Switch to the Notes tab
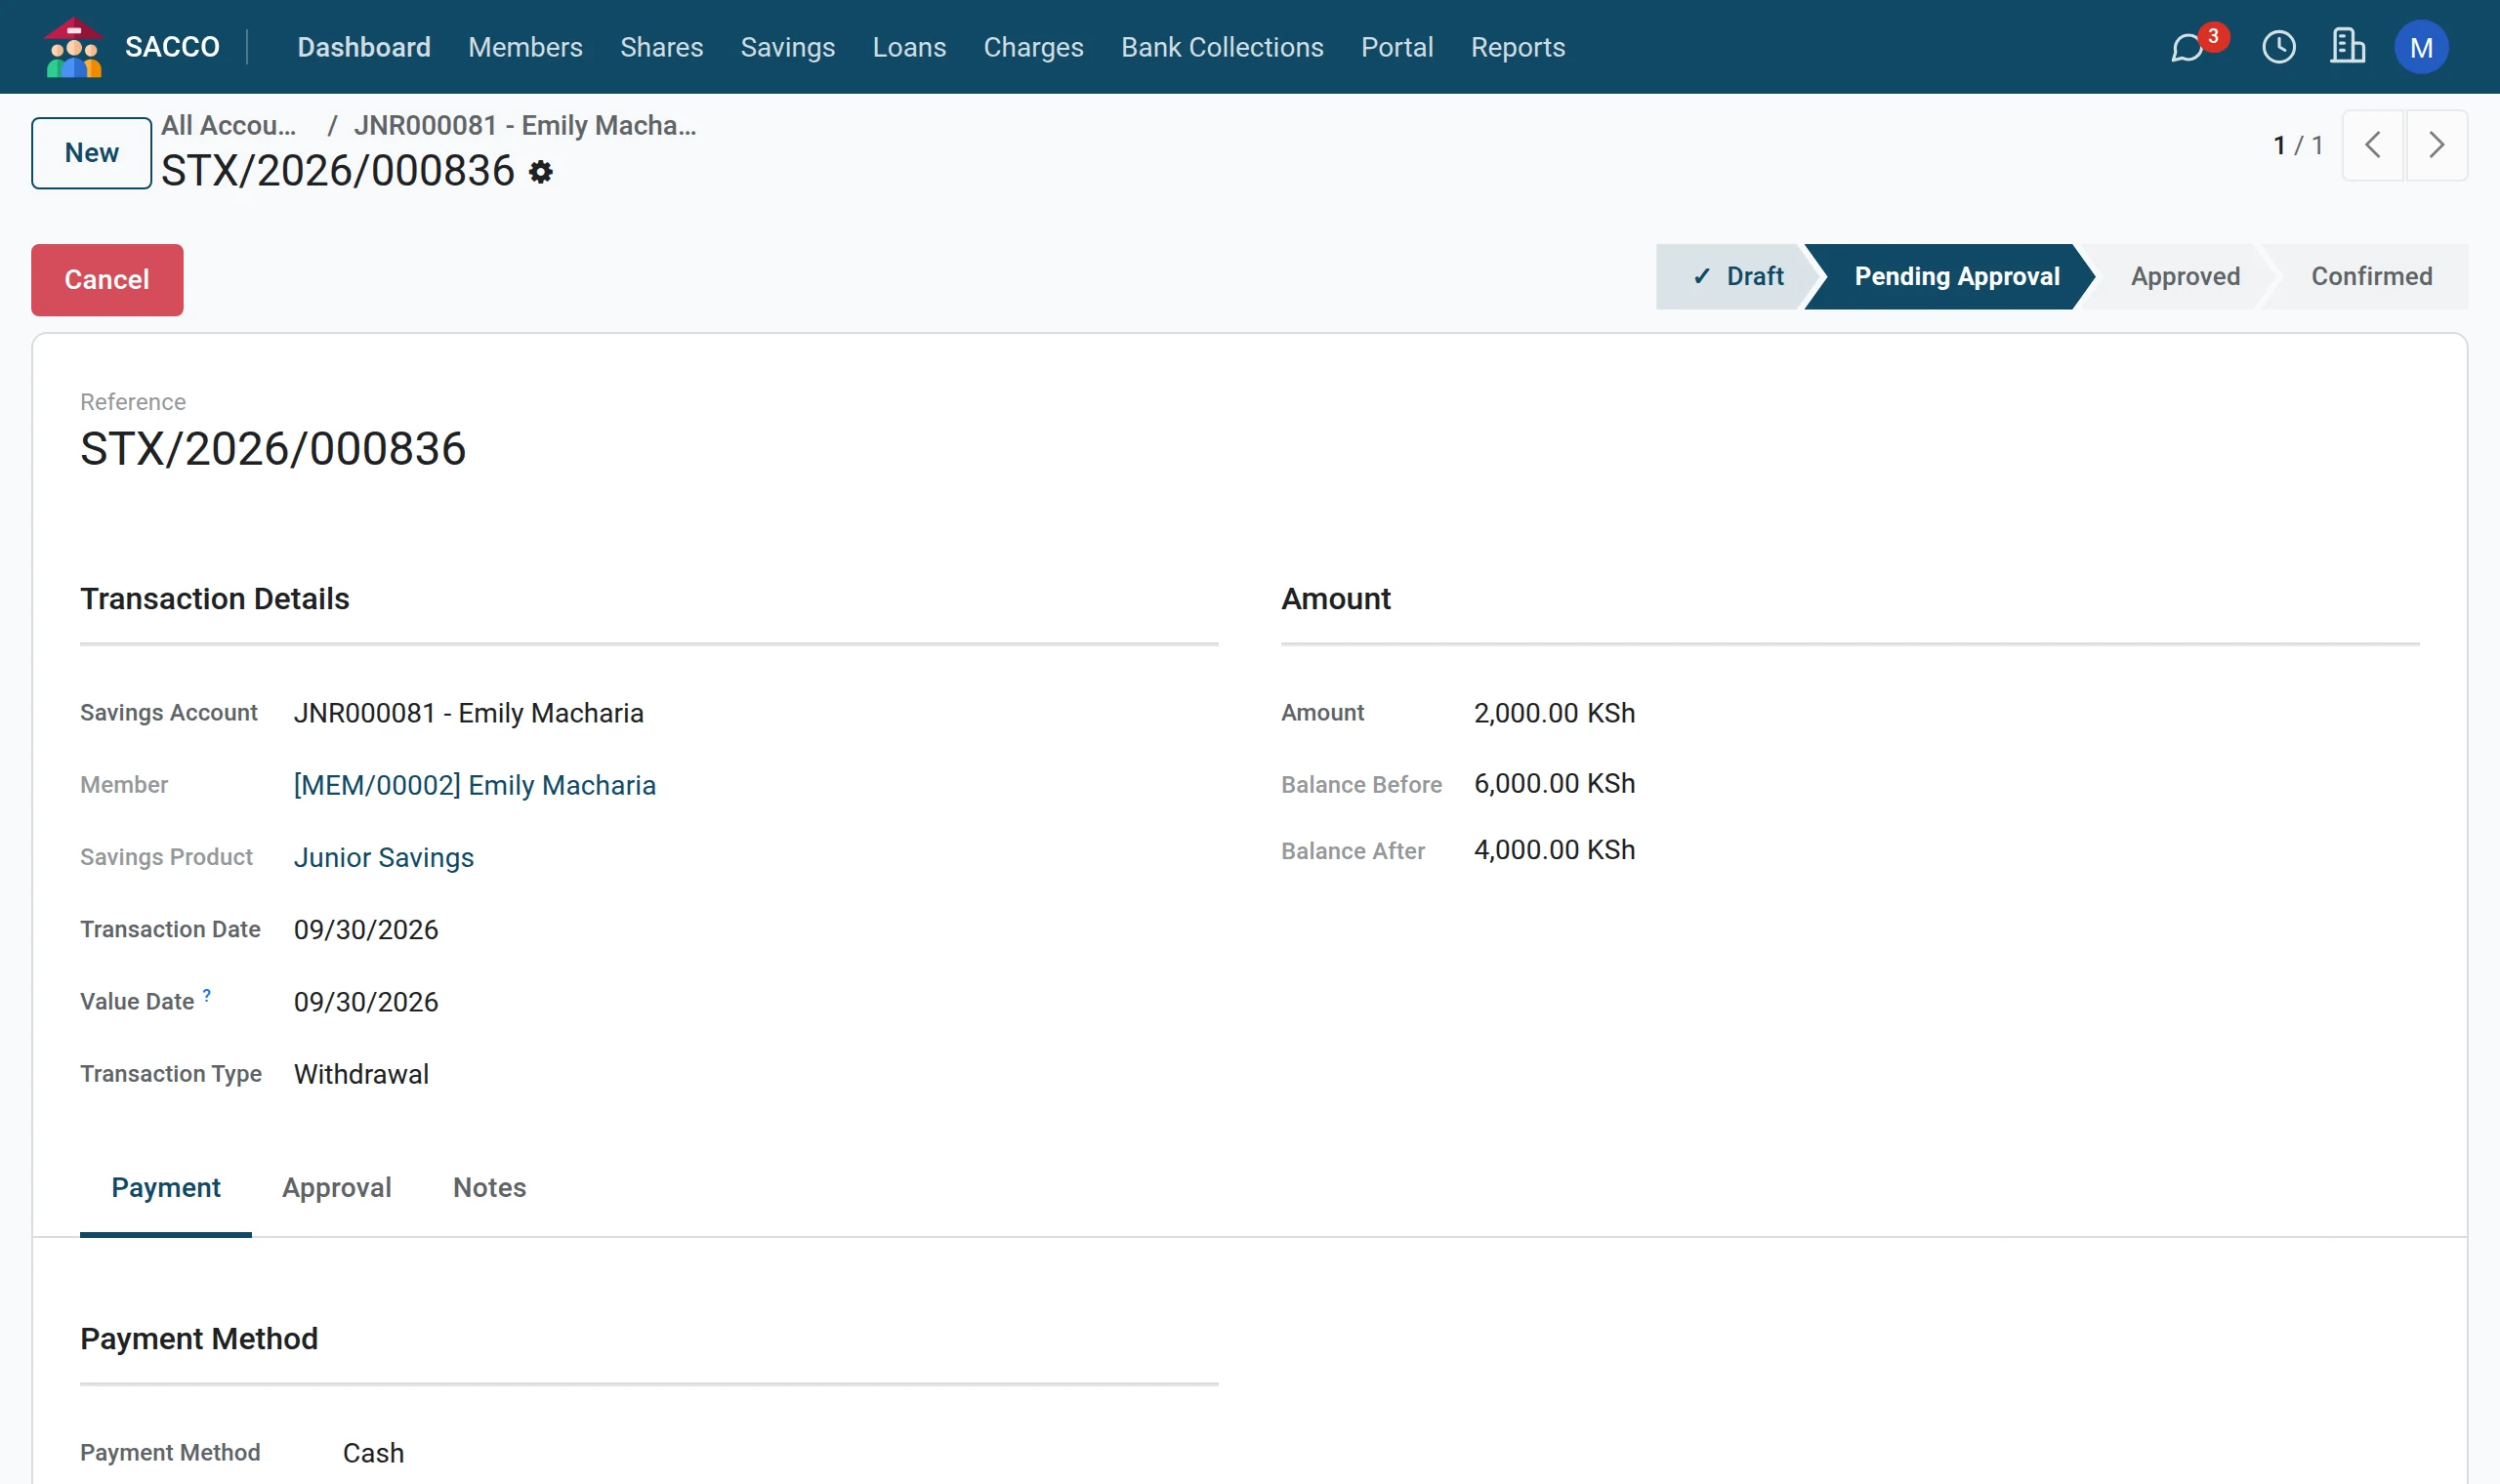This screenshot has height=1484, width=2500. coord(489,1188)
